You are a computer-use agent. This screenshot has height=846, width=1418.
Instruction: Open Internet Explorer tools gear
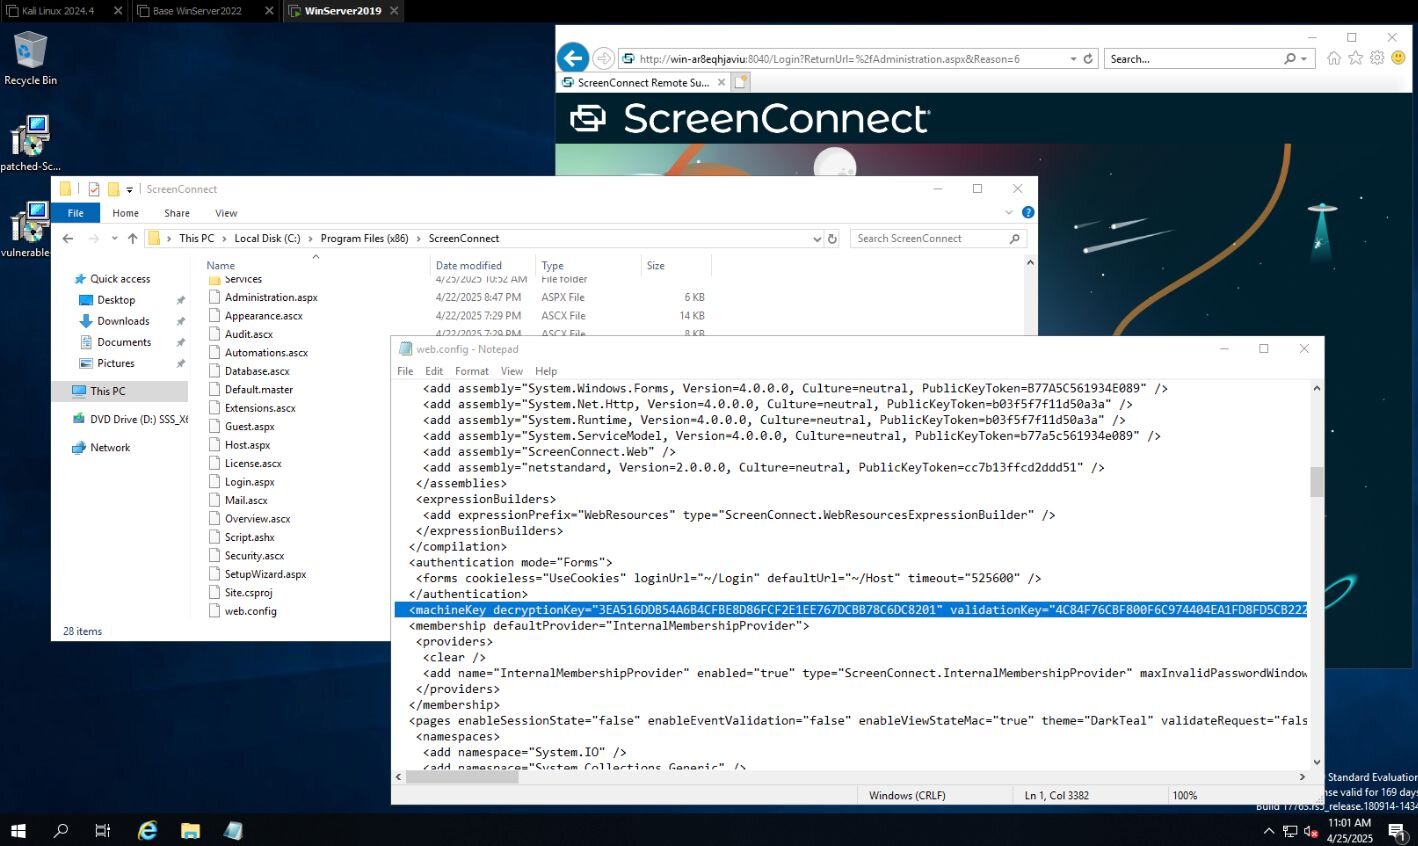pos(1377,59)
